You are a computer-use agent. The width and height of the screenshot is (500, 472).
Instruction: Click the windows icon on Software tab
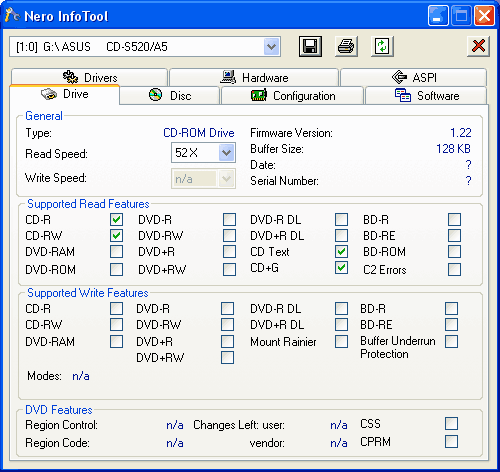[x=403, y=95]
